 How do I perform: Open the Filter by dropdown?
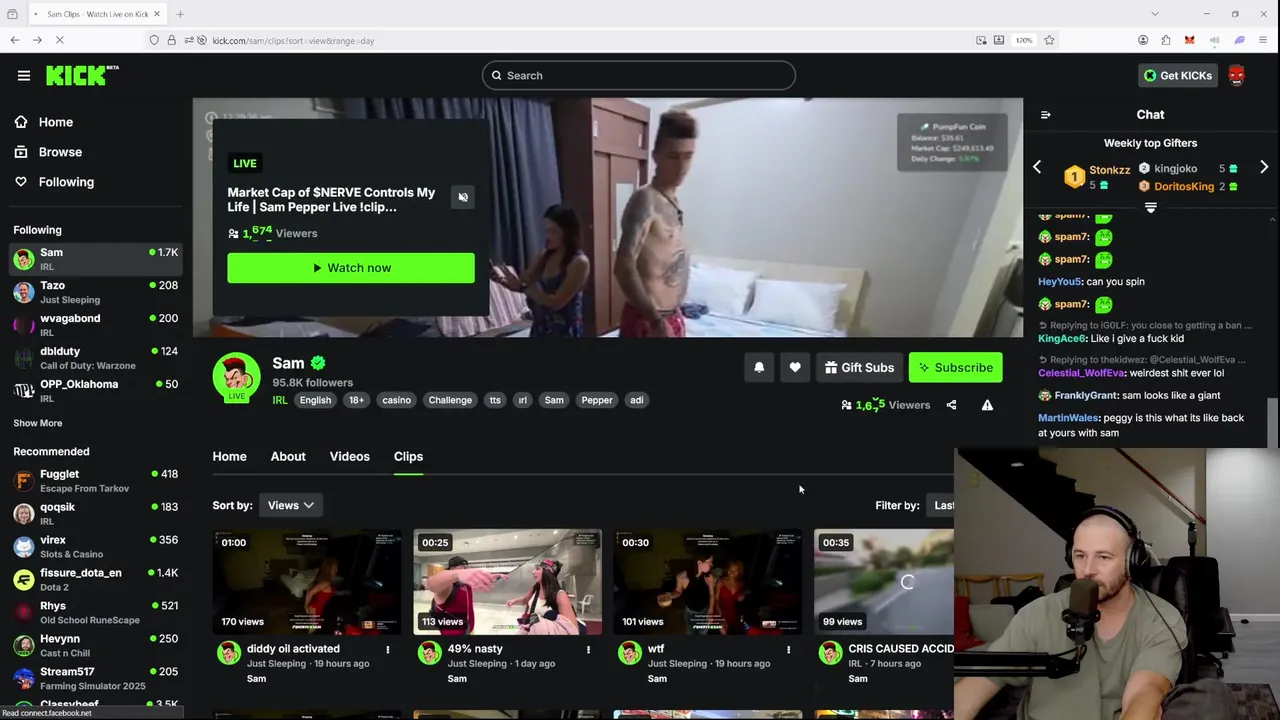(942, 505)
